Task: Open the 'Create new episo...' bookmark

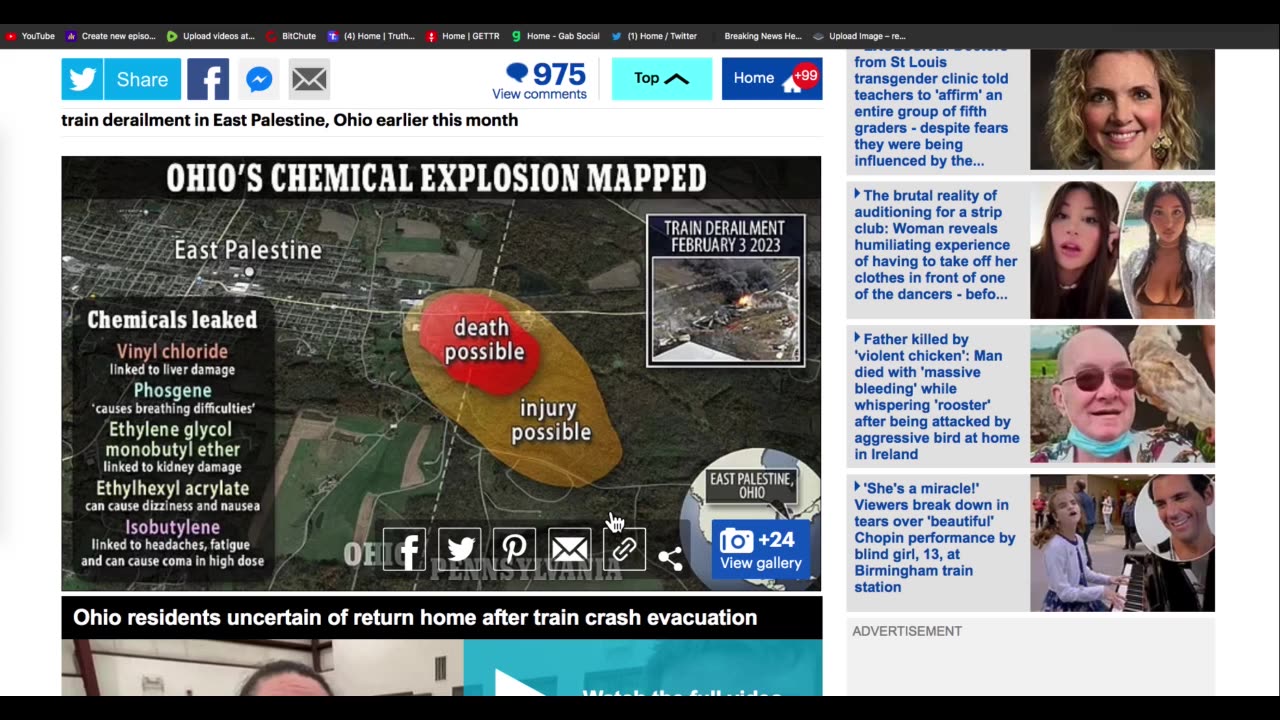Action: click(111, 36)
